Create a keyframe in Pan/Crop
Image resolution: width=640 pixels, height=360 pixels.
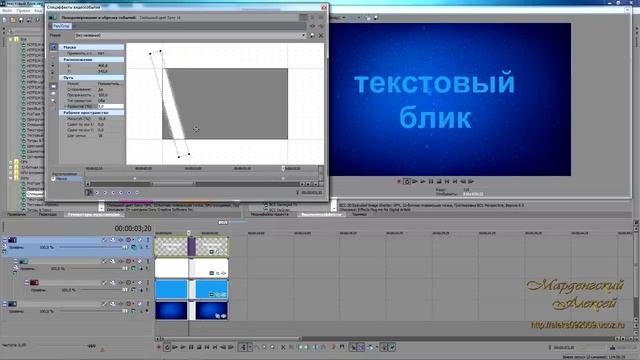coord(129,192)
